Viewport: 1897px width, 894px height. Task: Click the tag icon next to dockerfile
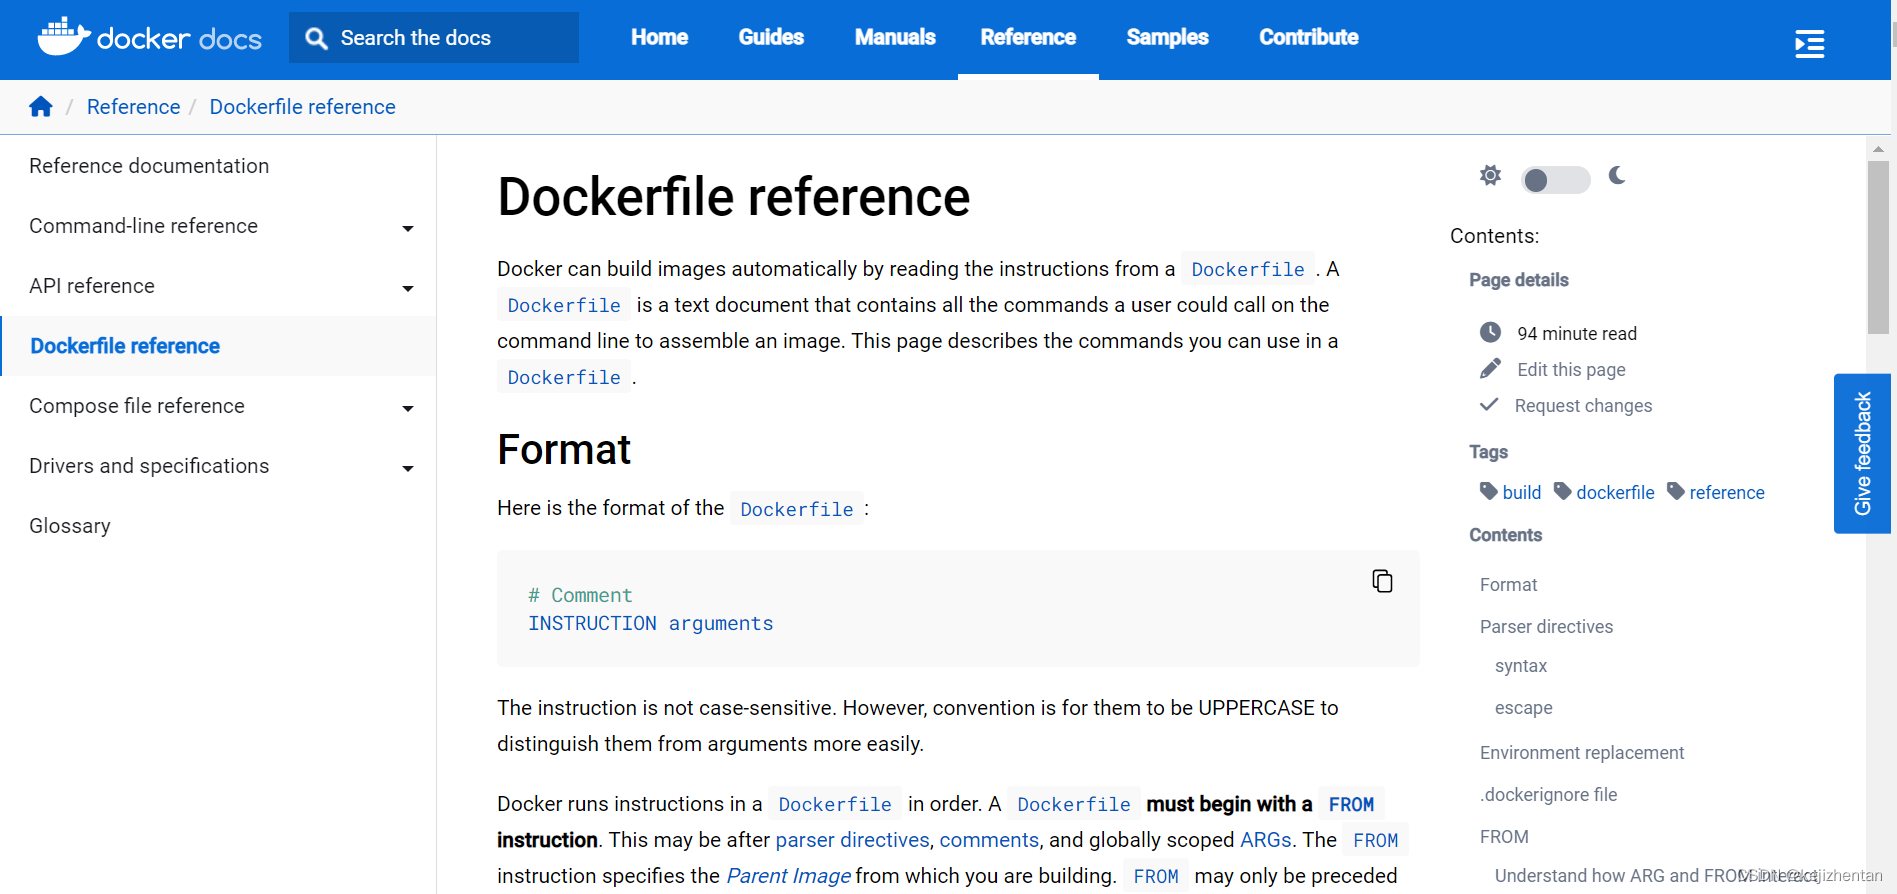(x=1562, y=491)
